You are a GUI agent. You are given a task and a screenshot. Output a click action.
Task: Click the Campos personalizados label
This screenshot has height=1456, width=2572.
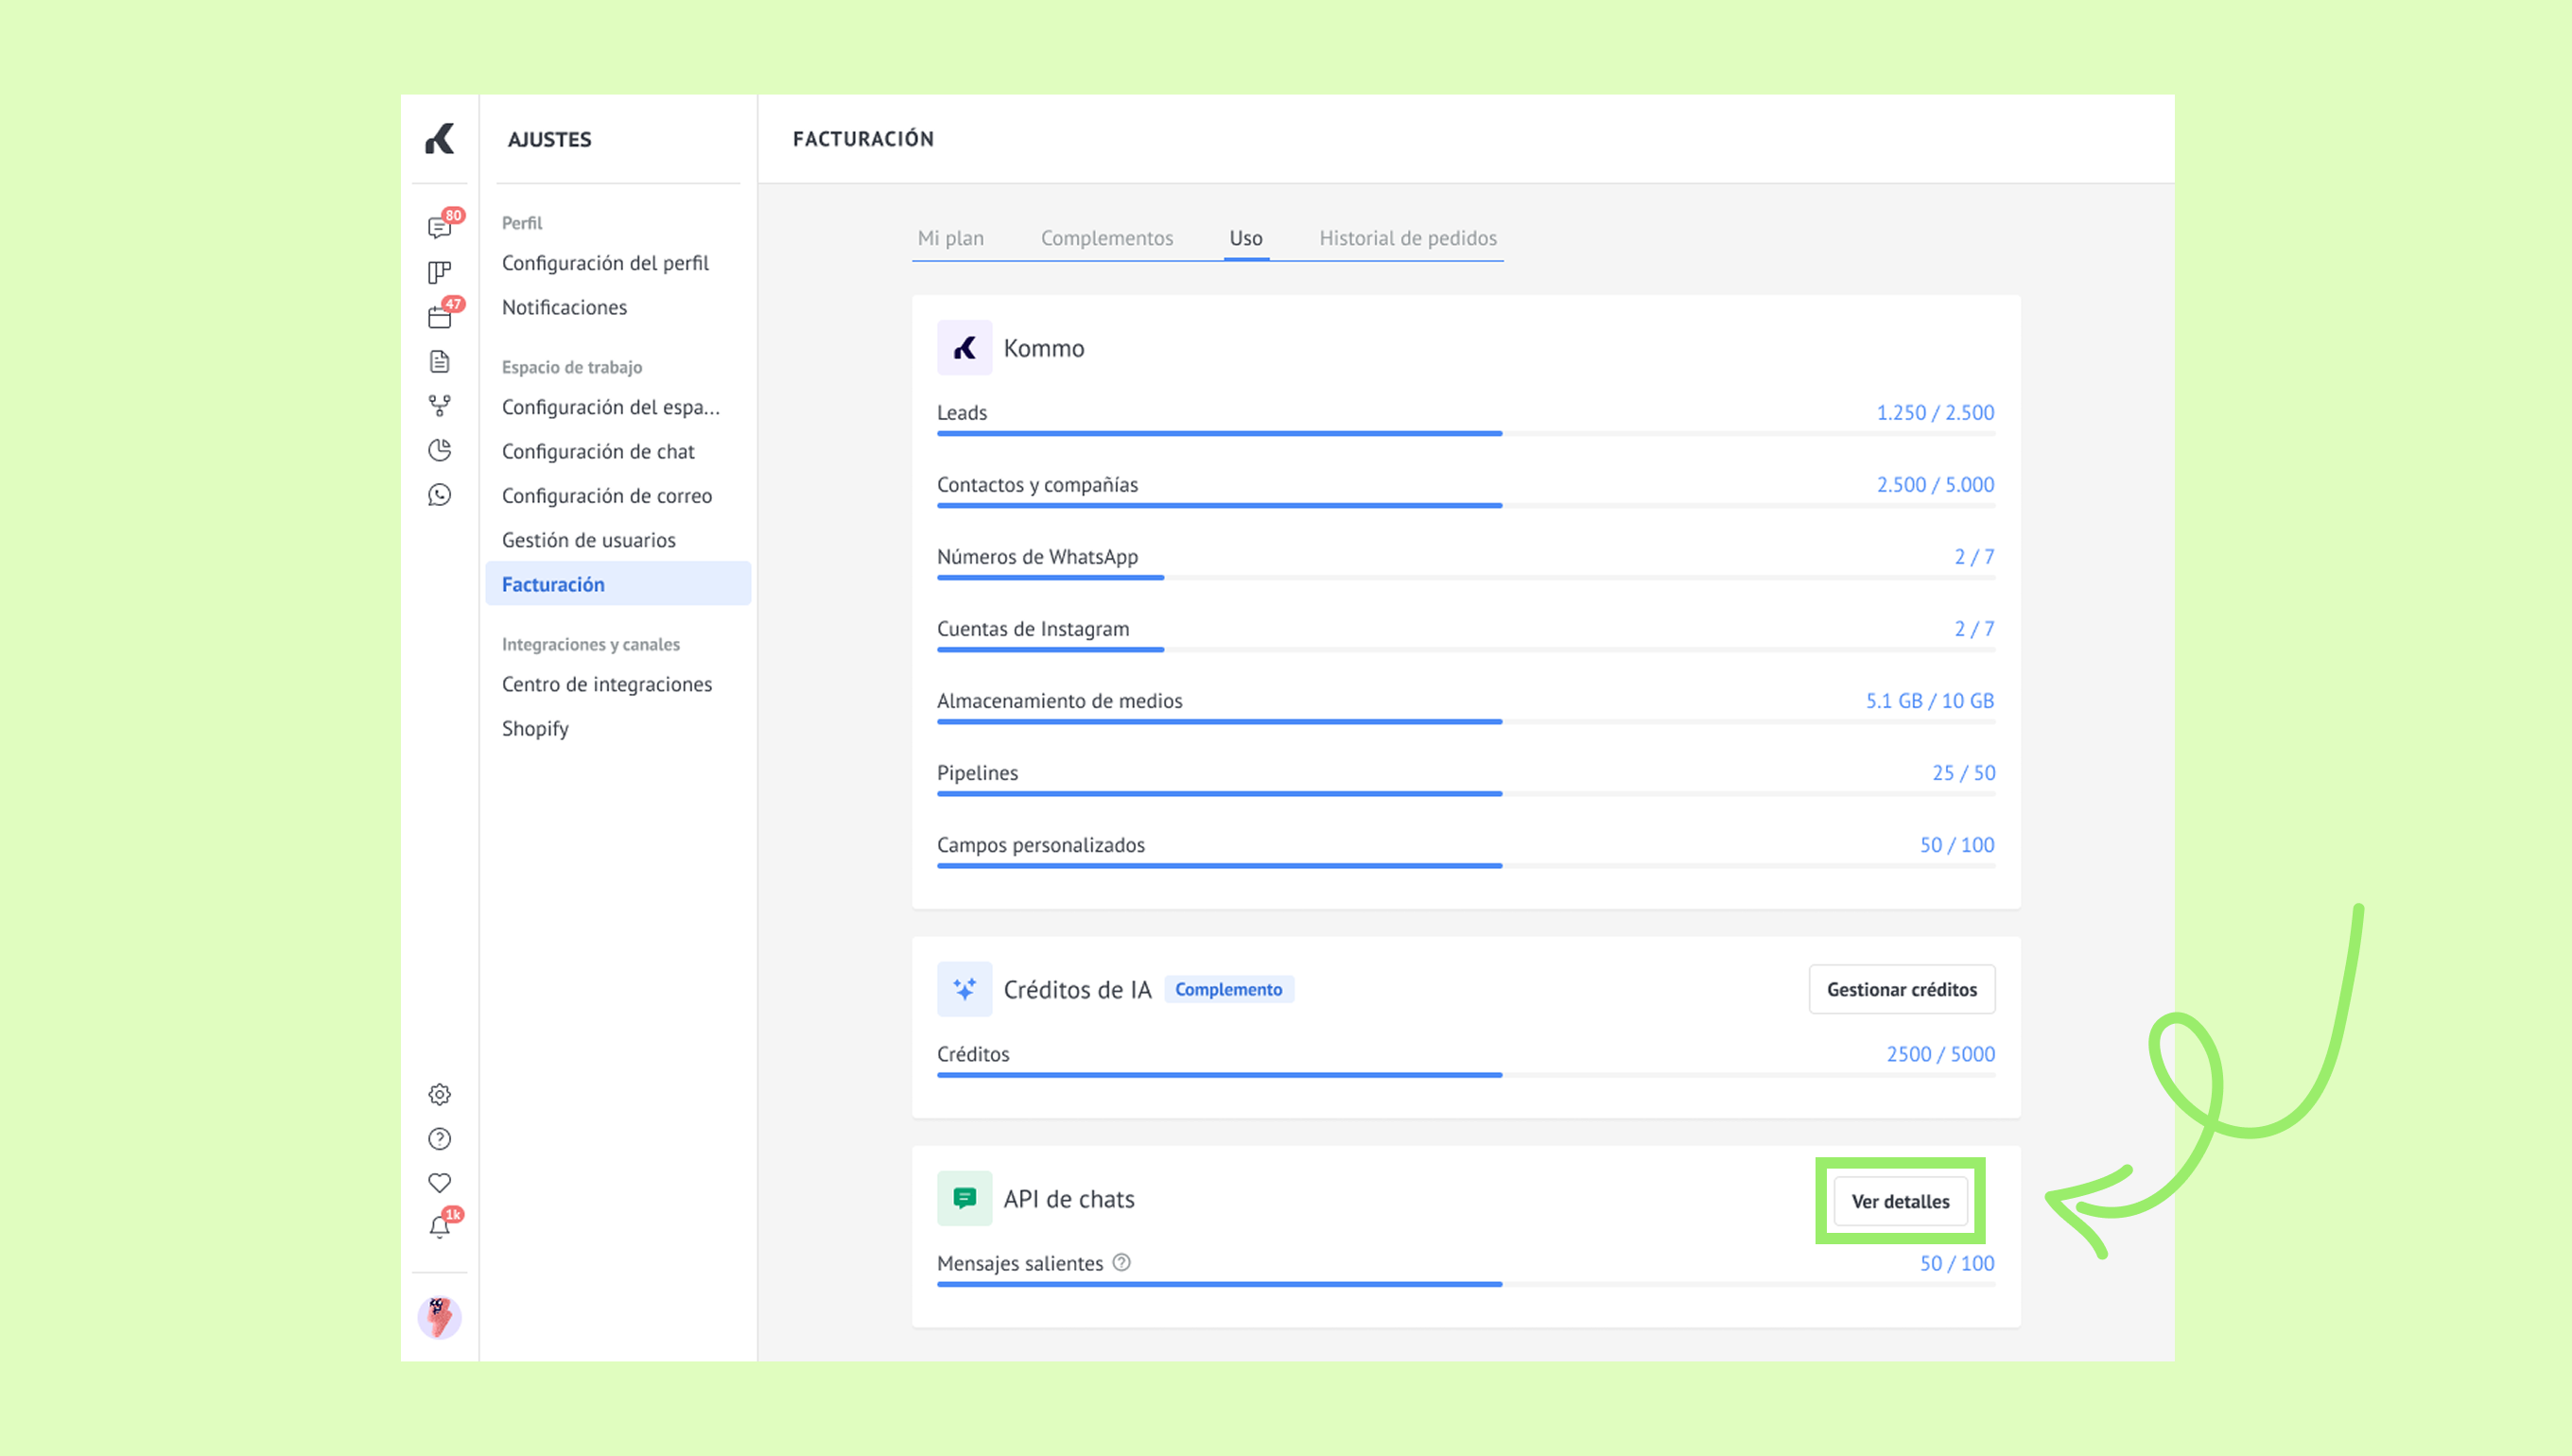point(1040,845)
